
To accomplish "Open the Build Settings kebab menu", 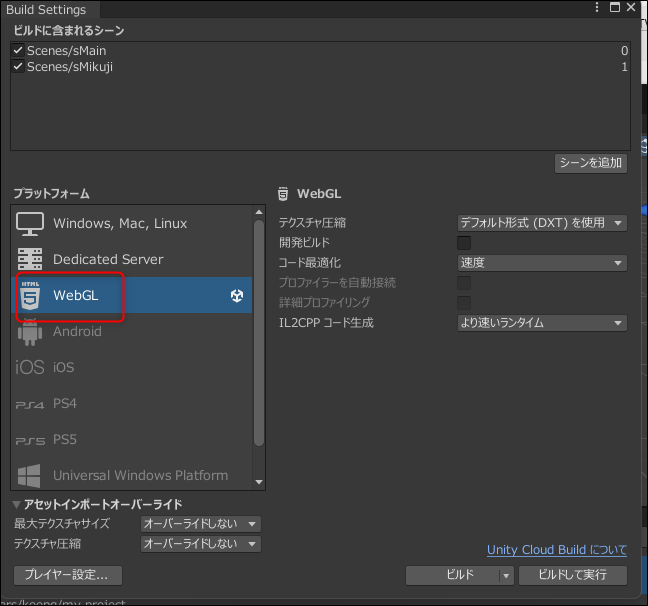I will click(597, 7).
